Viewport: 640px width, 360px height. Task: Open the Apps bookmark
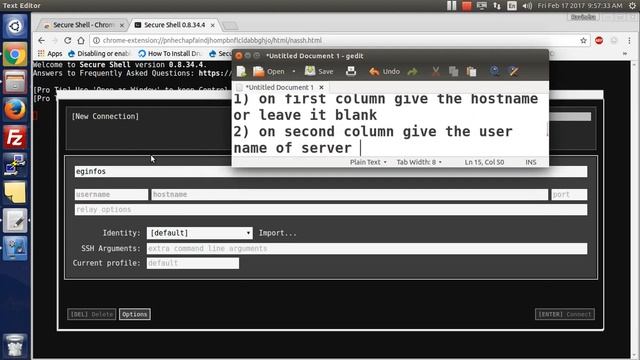click(x=50, y=53)
